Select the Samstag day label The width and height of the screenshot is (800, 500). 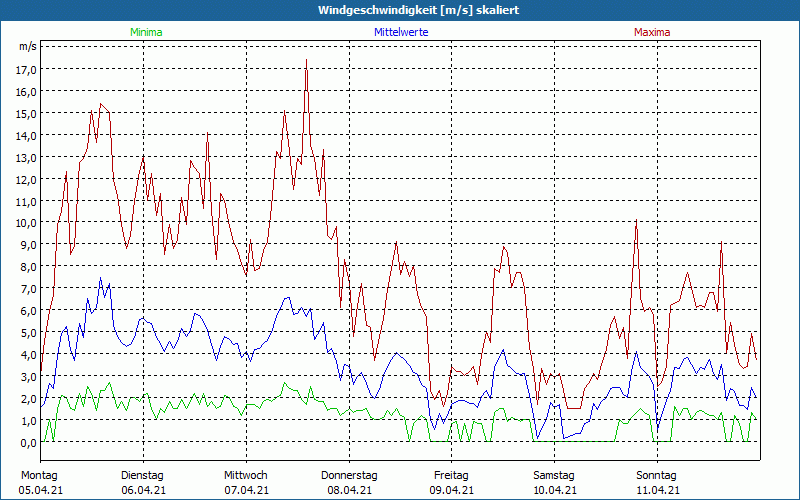[554, 475]
